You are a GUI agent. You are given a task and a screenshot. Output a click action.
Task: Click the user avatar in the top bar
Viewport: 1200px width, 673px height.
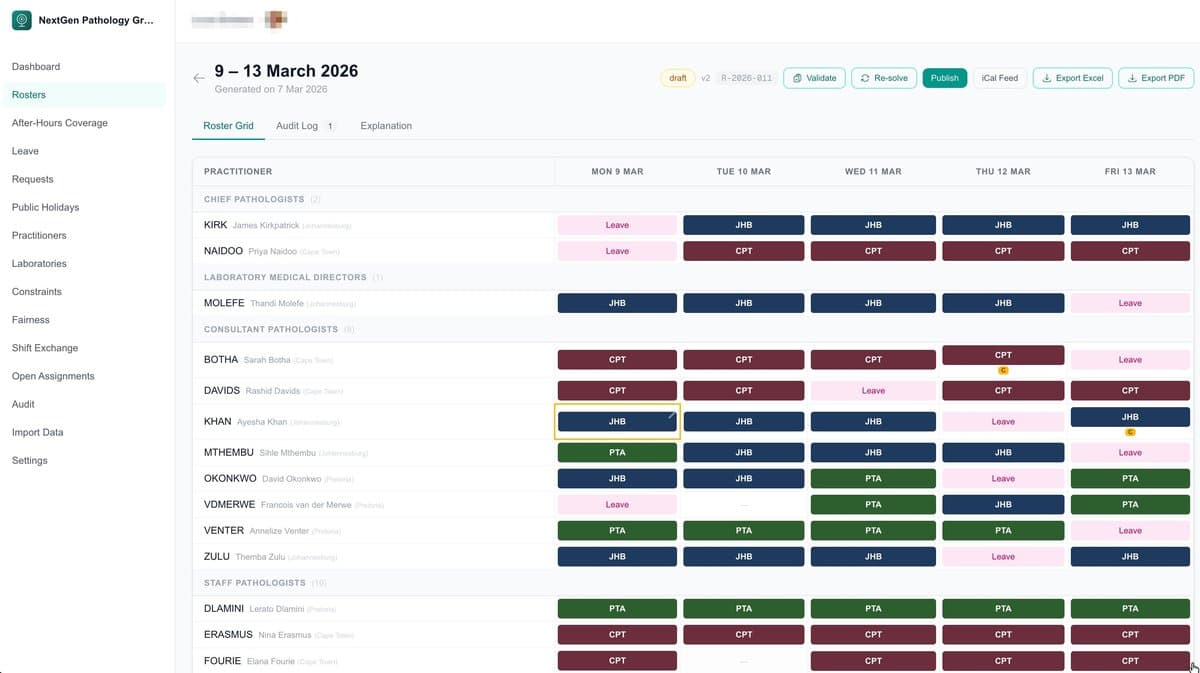pyautogui.click(x=276, y=19)
